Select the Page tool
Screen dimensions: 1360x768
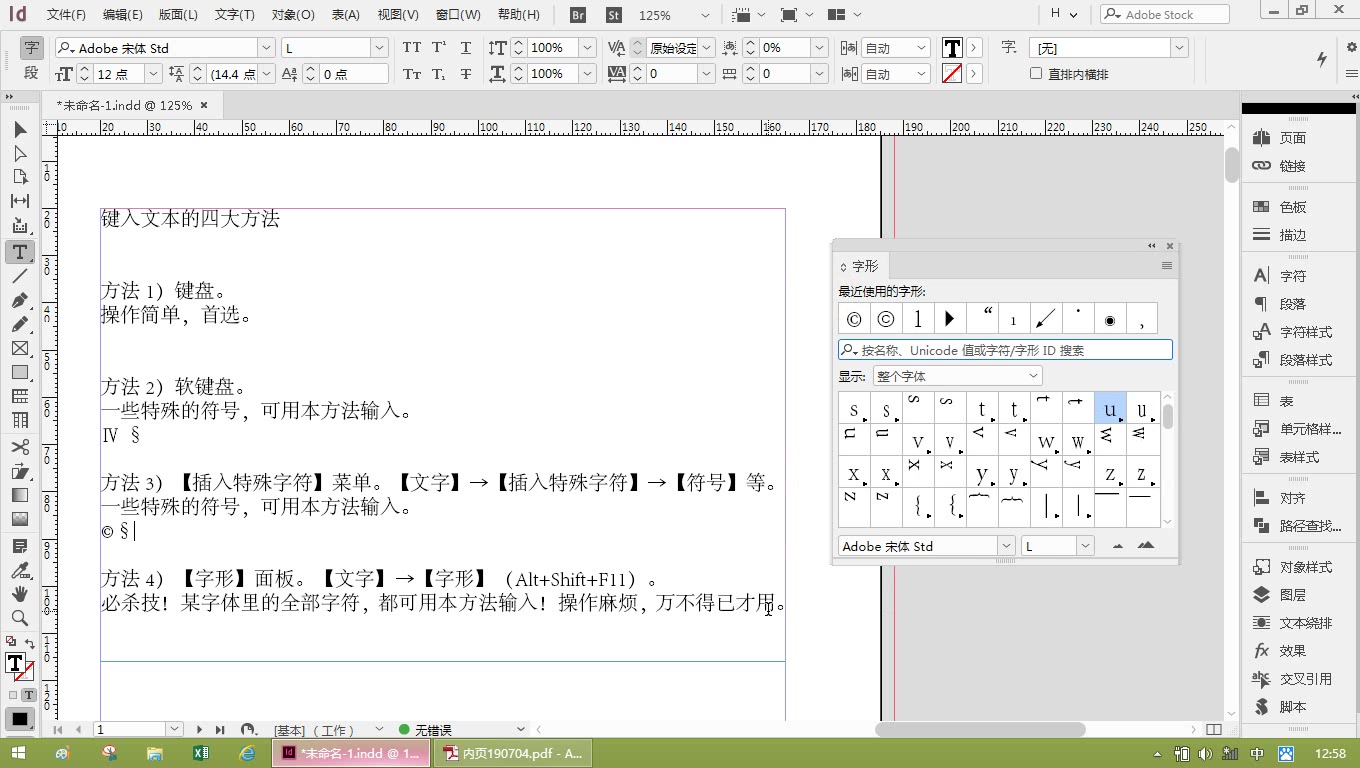pos(20,178)
